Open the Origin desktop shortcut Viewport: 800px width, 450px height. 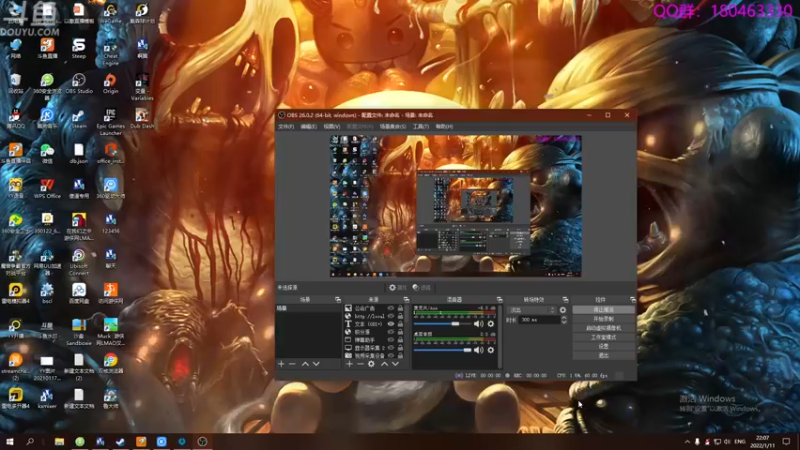click(x=110, y=84)
